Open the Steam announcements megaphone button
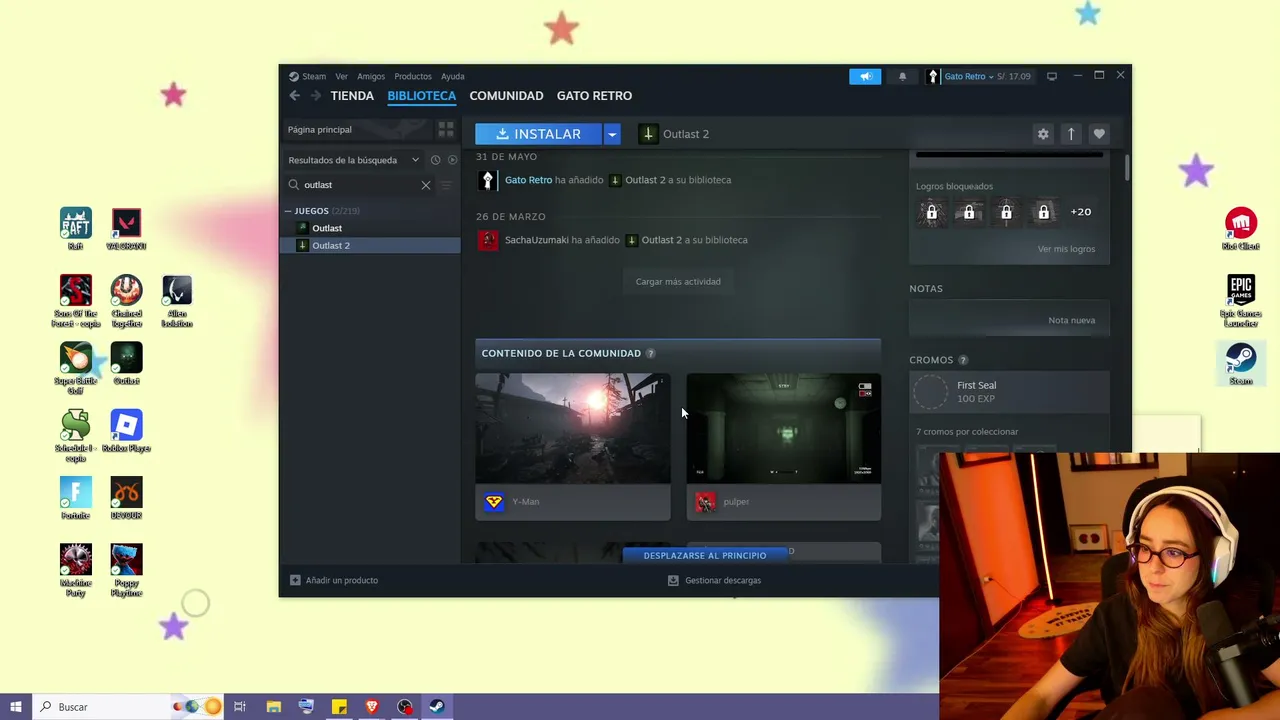The image size is (1280, 720). point(865,76)
